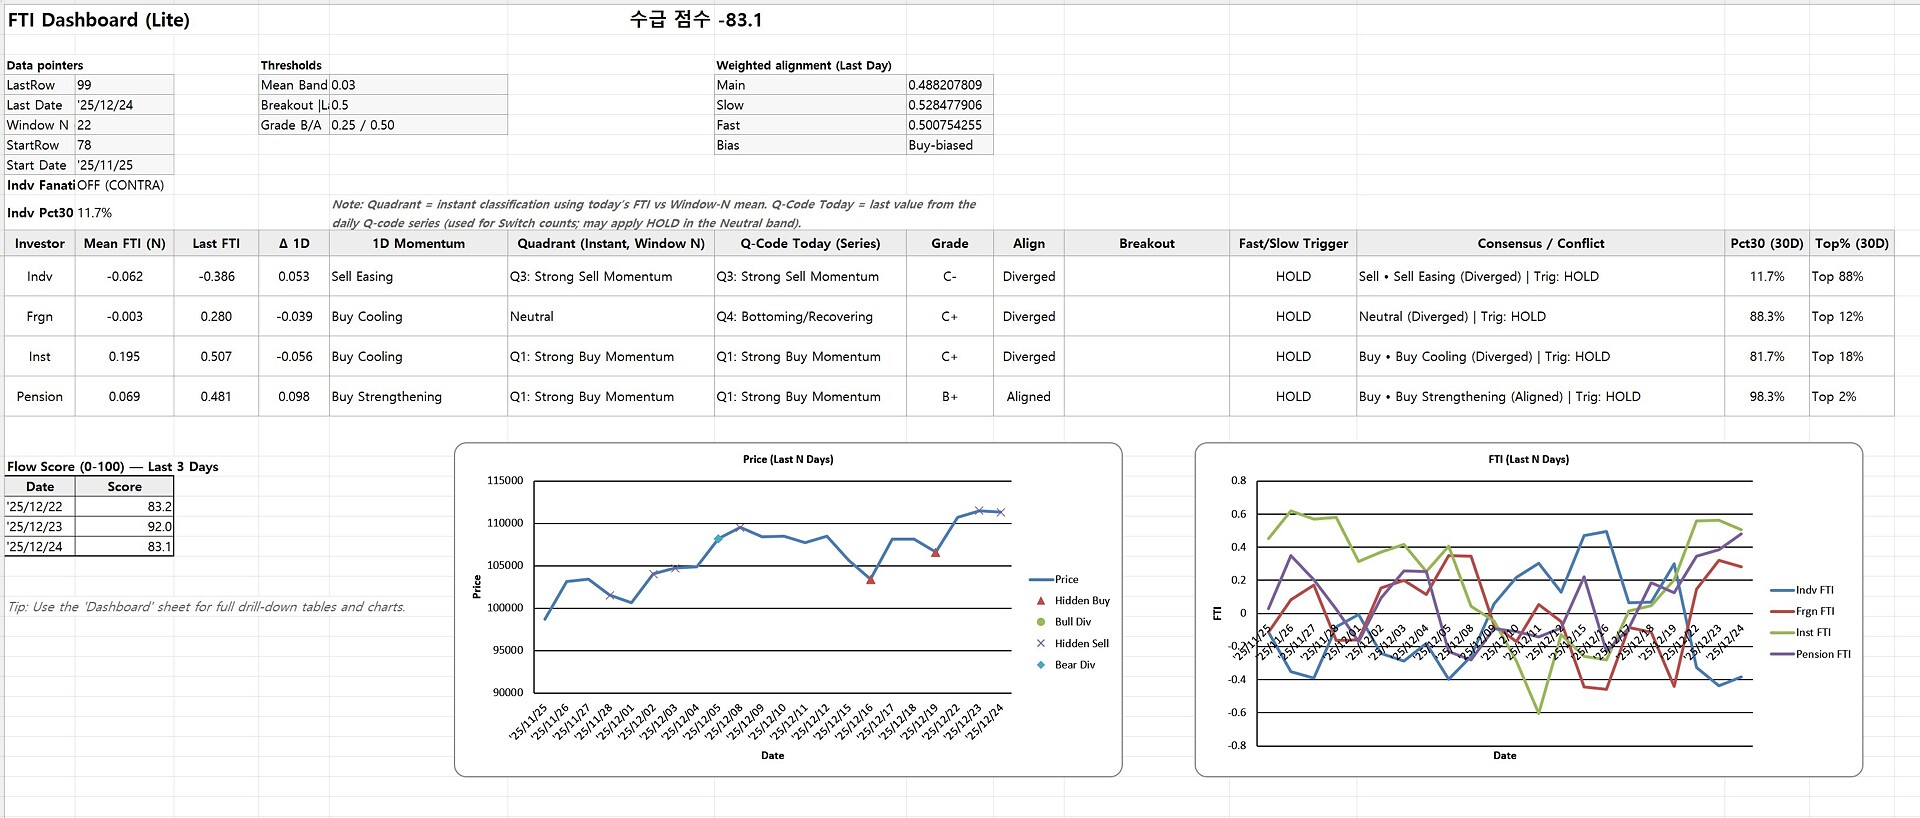Click the Grade column header
The image size is (1920, 818).
pyautogui.click(x=950, y=243)
